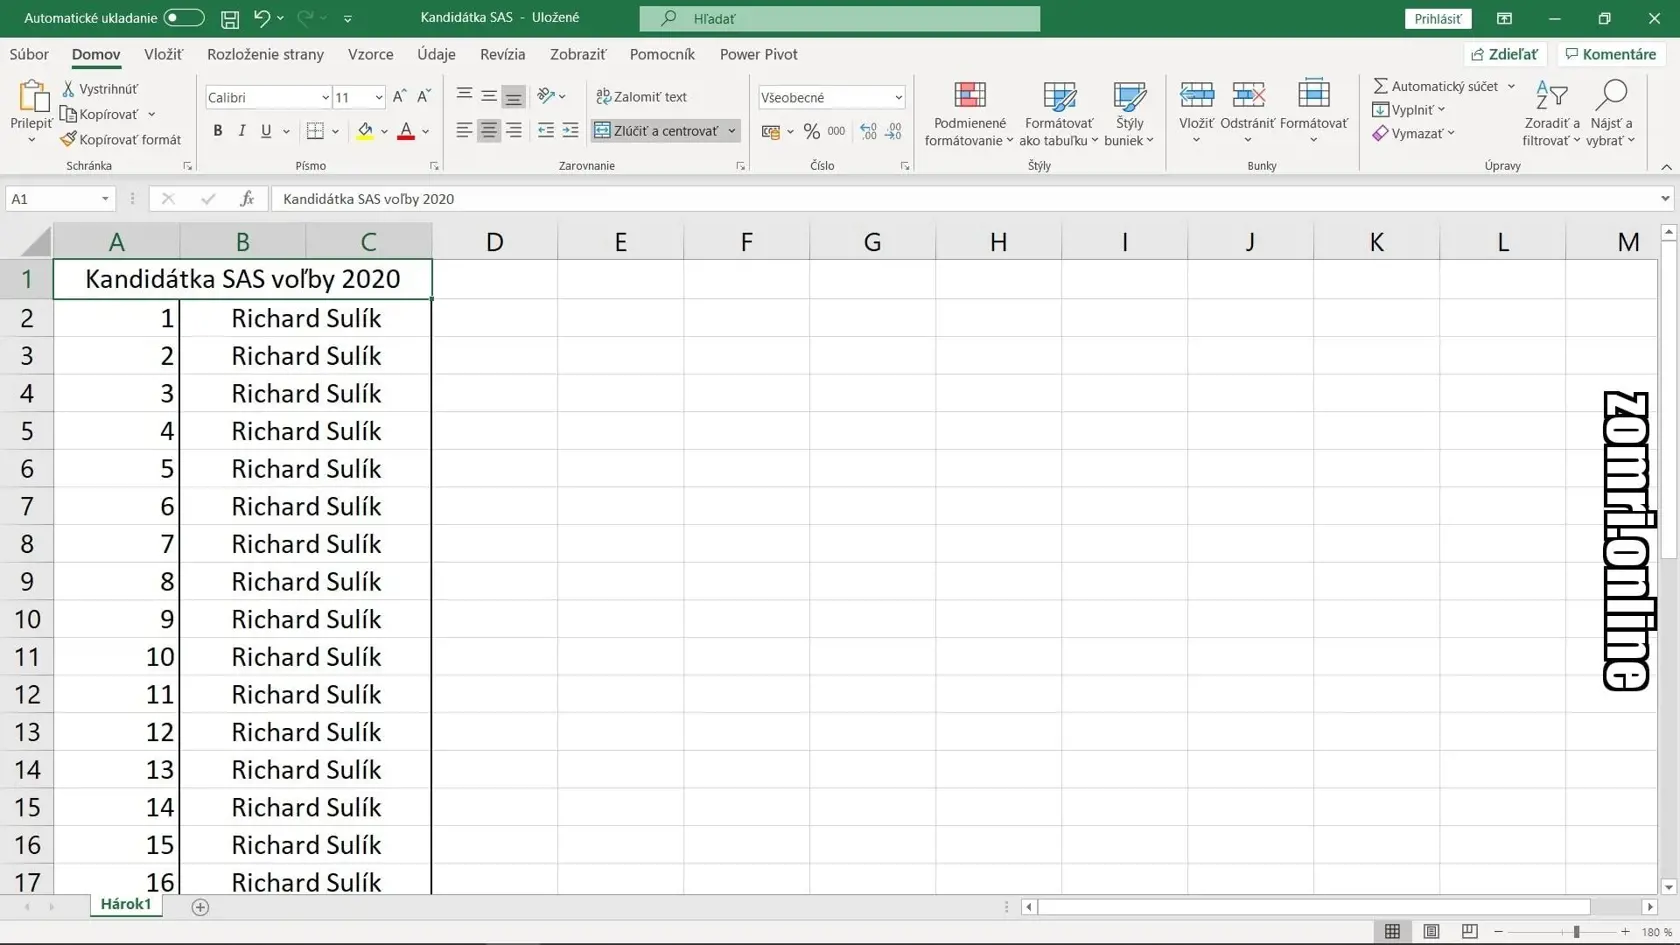Select the column D header
The height and width of the screenshot is (945, 1680).
coord(495,242)
